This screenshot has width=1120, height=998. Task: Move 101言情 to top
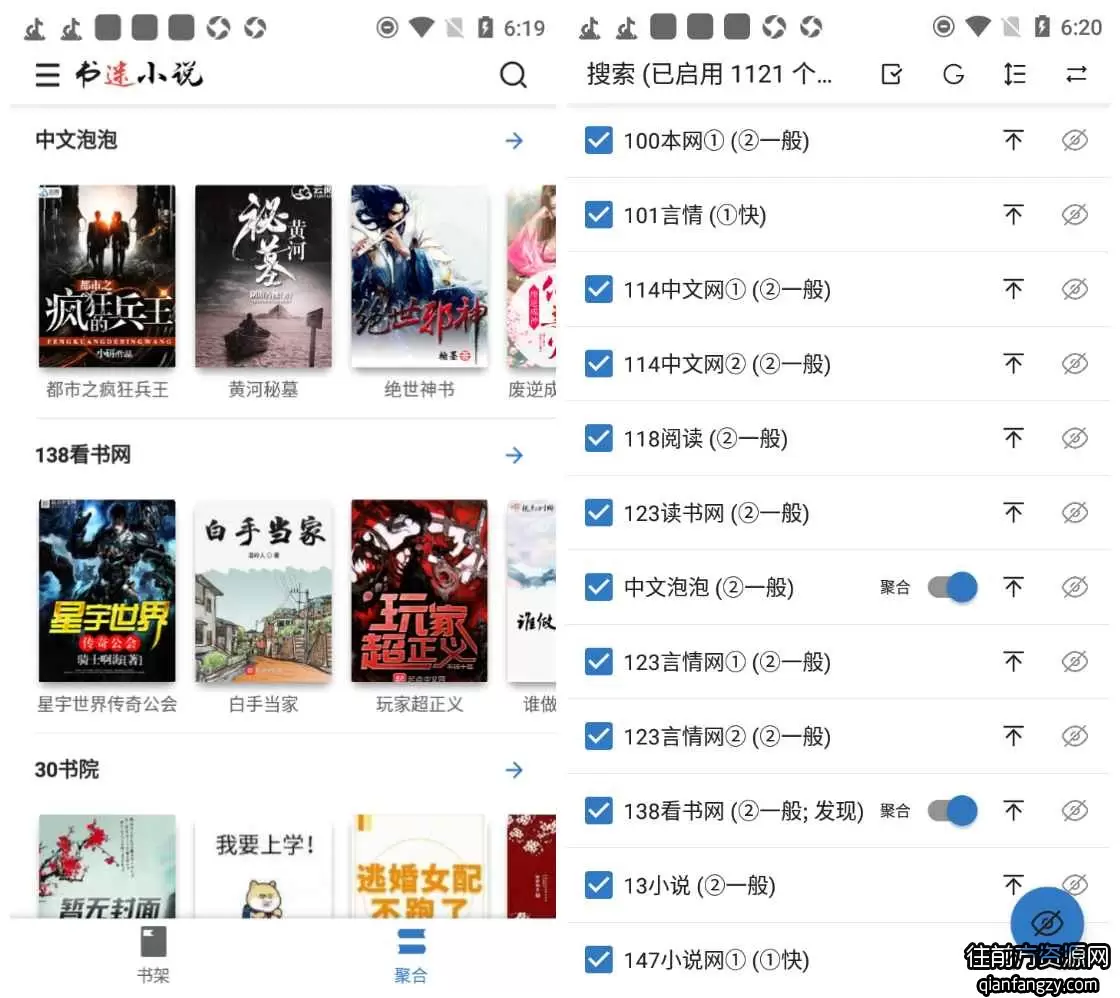pyautogui.click(x=1013, y=214)
